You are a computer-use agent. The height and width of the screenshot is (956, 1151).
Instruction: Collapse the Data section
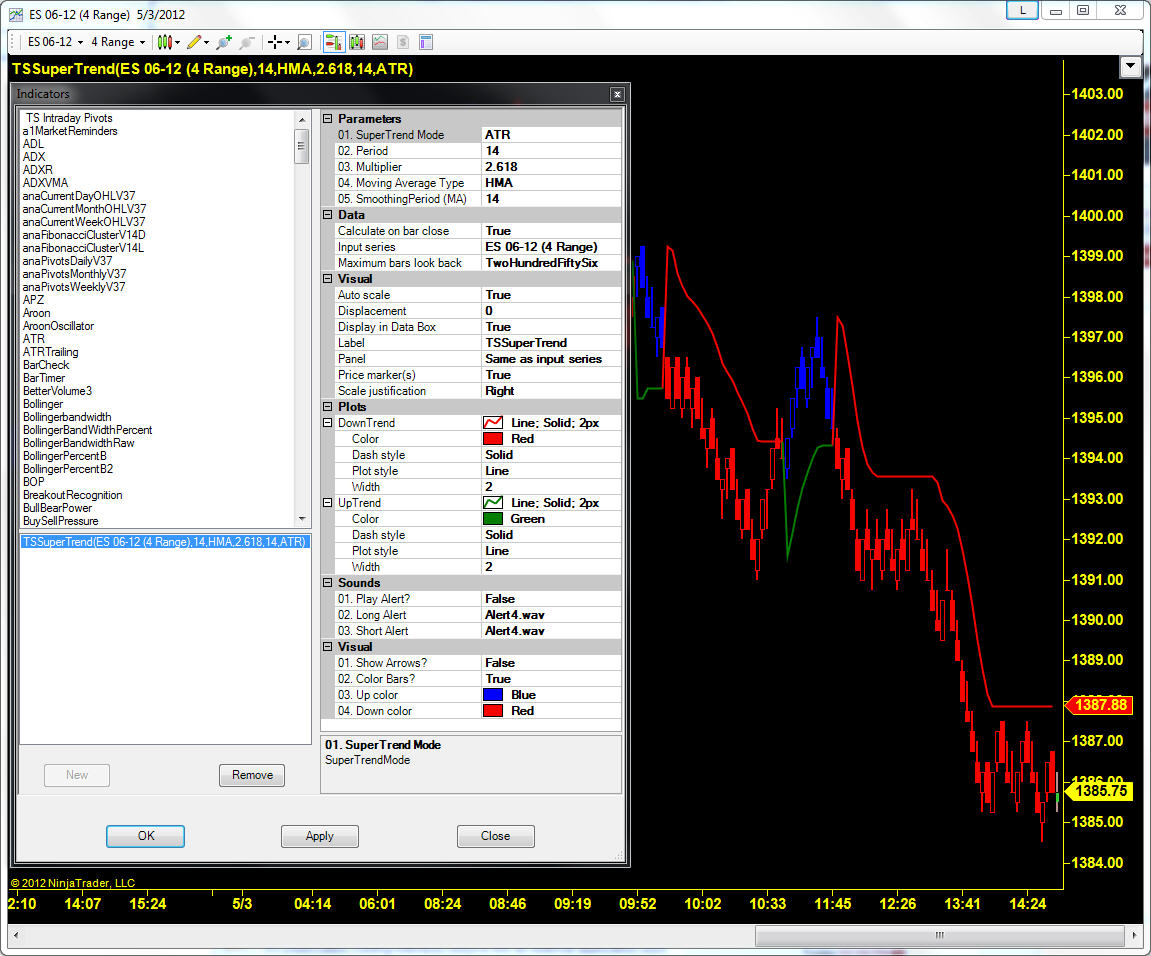(x=328, y=215)
